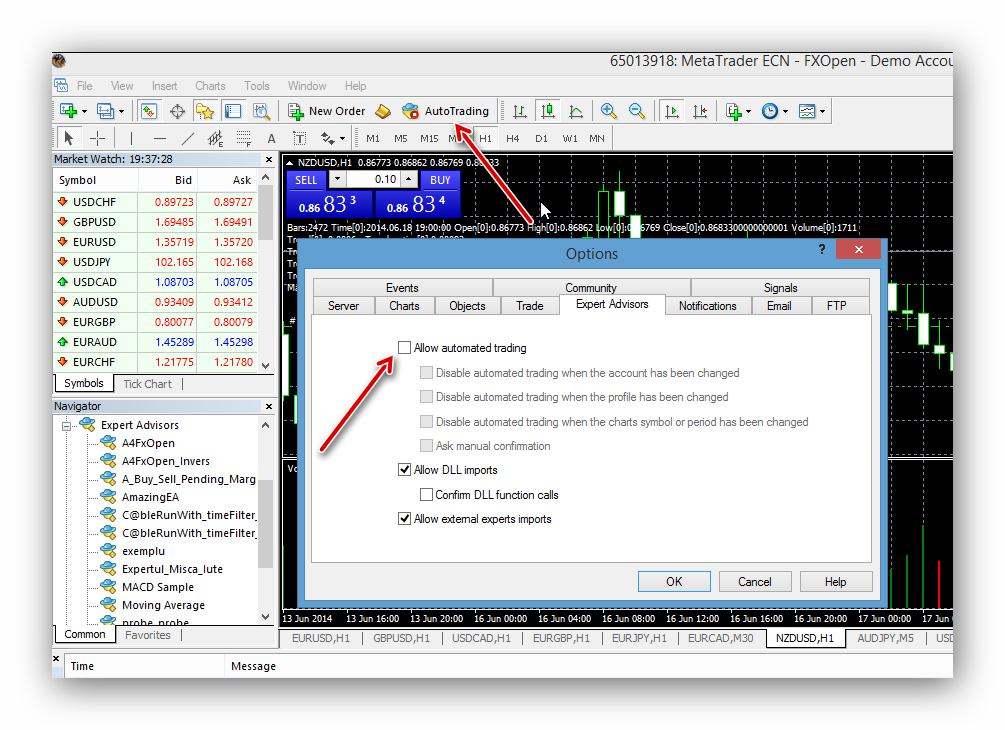Viewport: 1005px width, 730px height.
Task: Select the Crosshair tool
Action: (x=97, y=138)
